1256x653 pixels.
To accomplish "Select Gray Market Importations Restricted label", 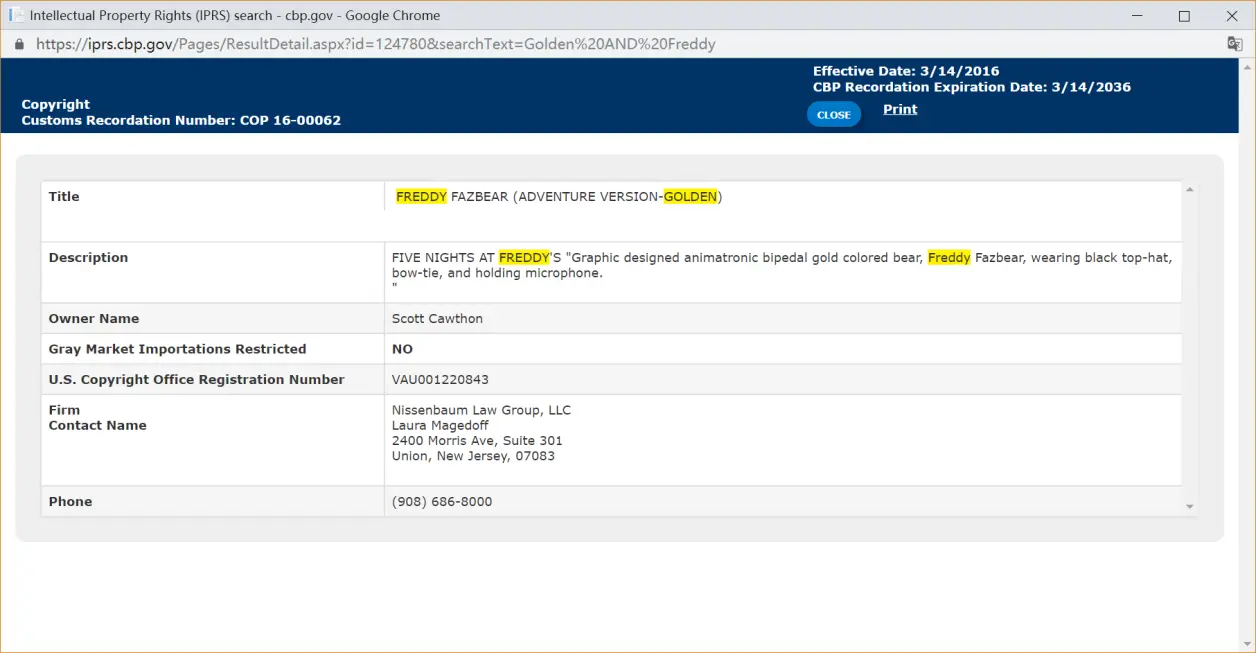I will pos(177,349).
